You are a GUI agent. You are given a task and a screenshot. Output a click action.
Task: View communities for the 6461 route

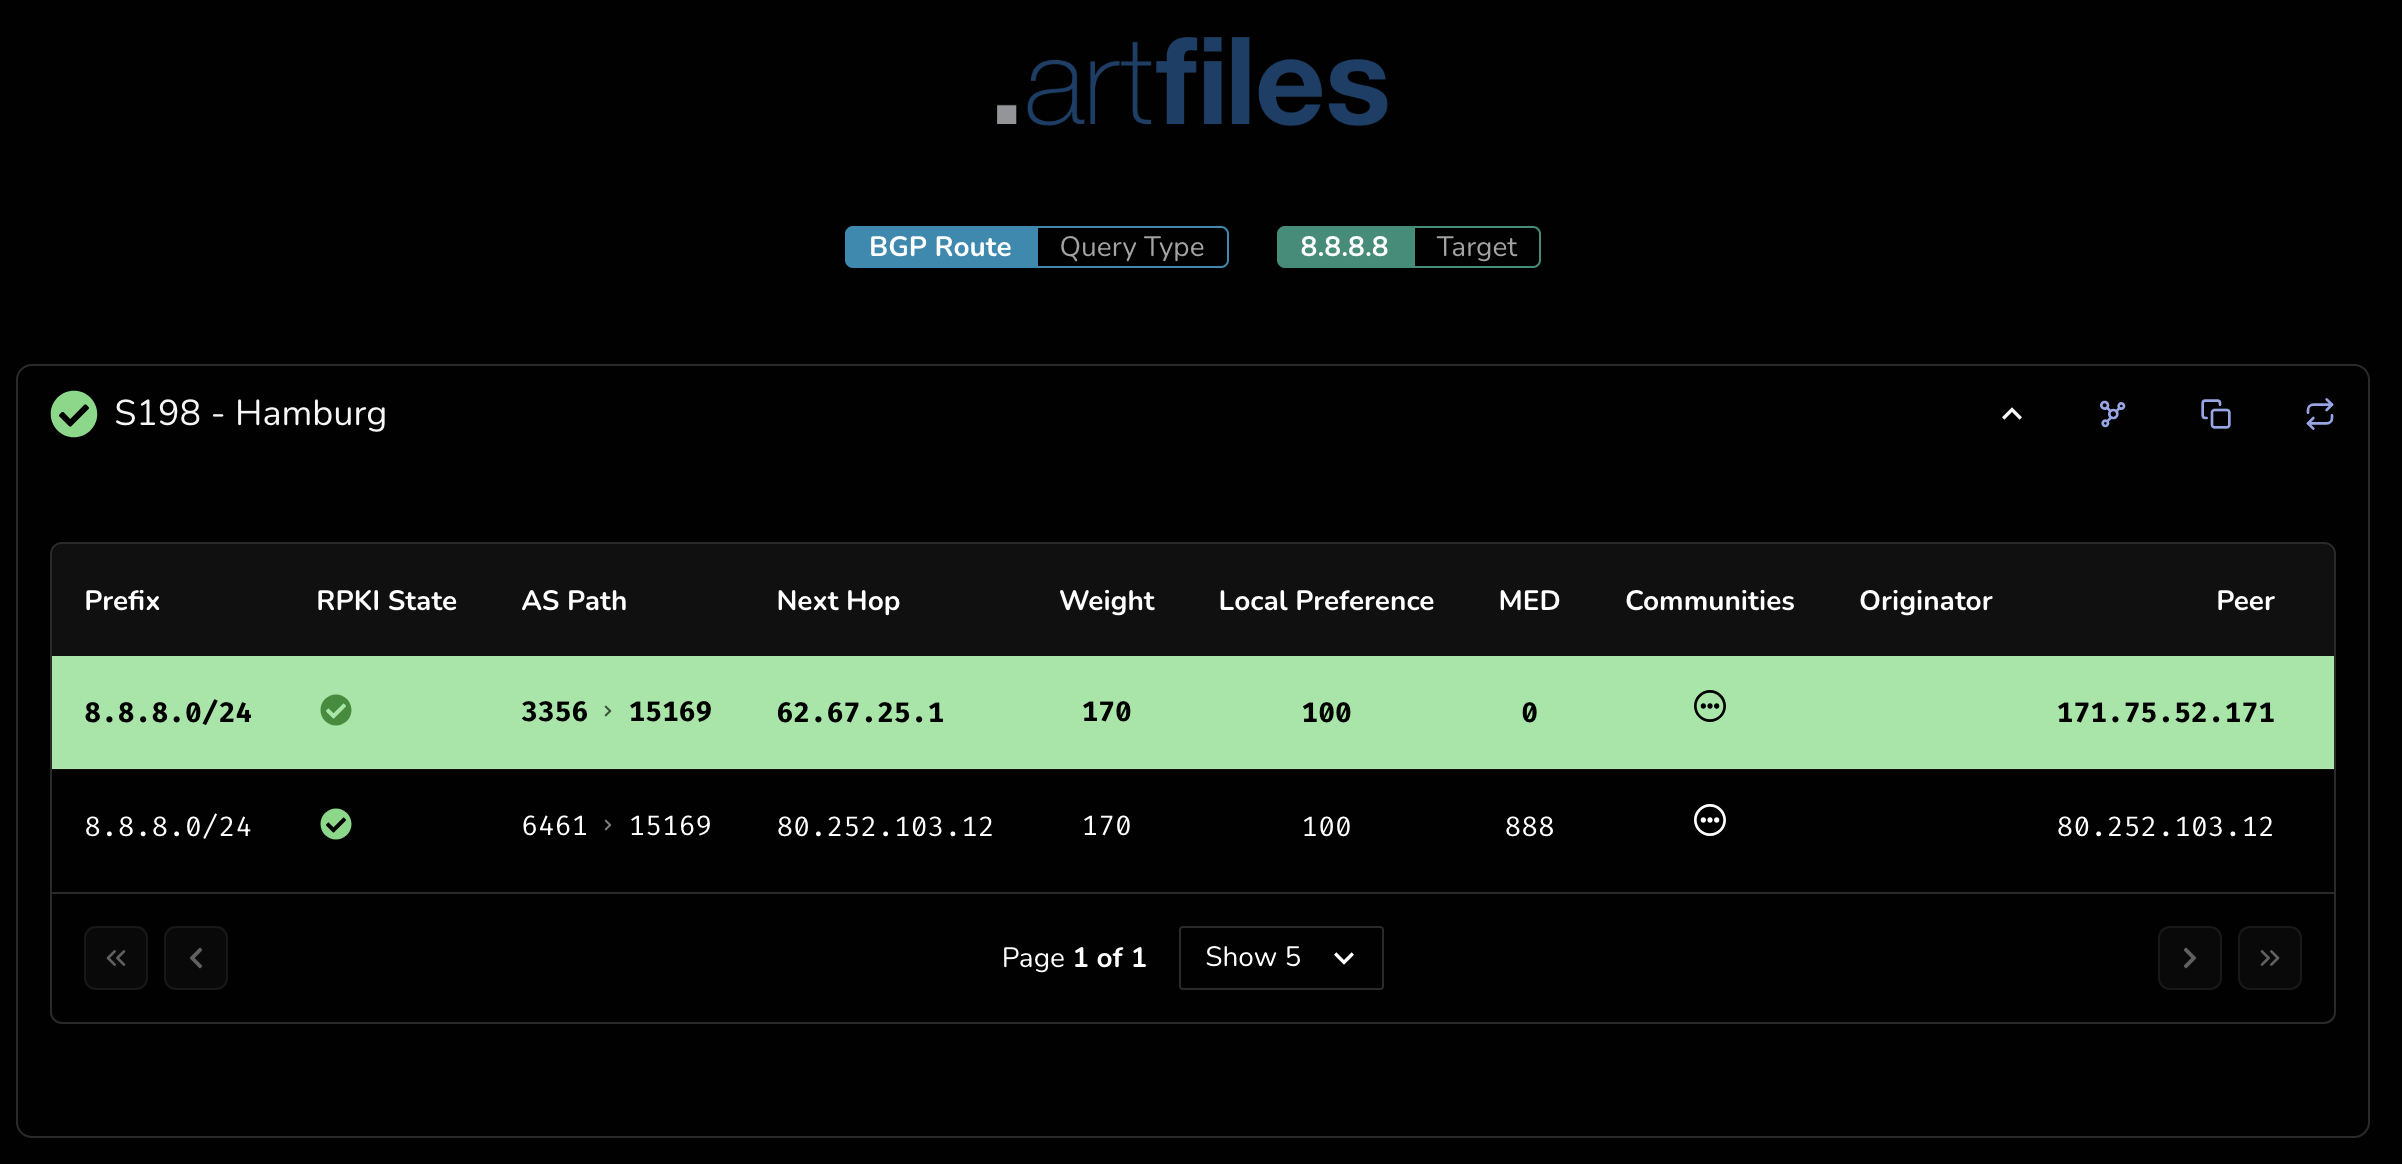pos(1709,820)
